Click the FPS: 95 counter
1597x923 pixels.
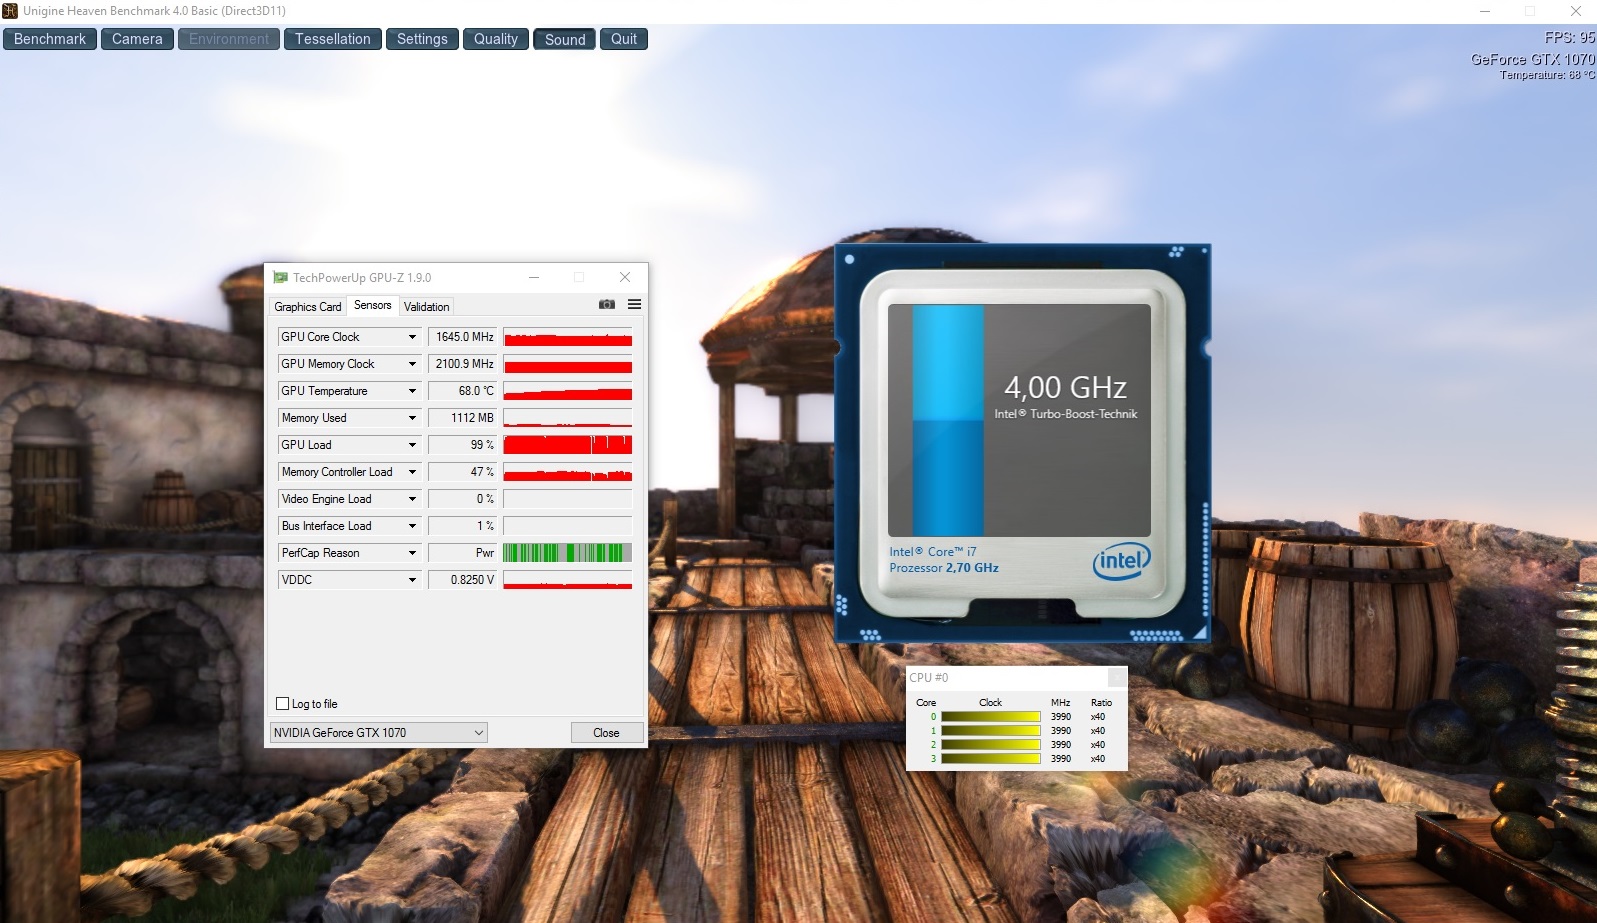point(1570,38)
